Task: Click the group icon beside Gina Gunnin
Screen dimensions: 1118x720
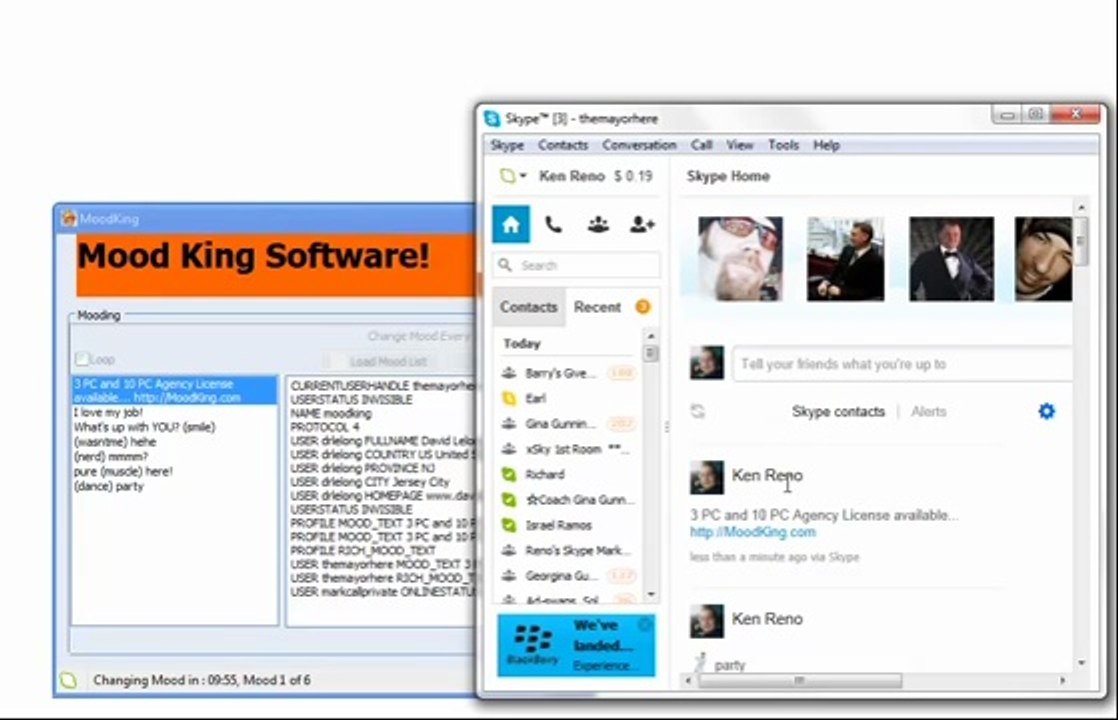Action: click(x=509, y=423)
